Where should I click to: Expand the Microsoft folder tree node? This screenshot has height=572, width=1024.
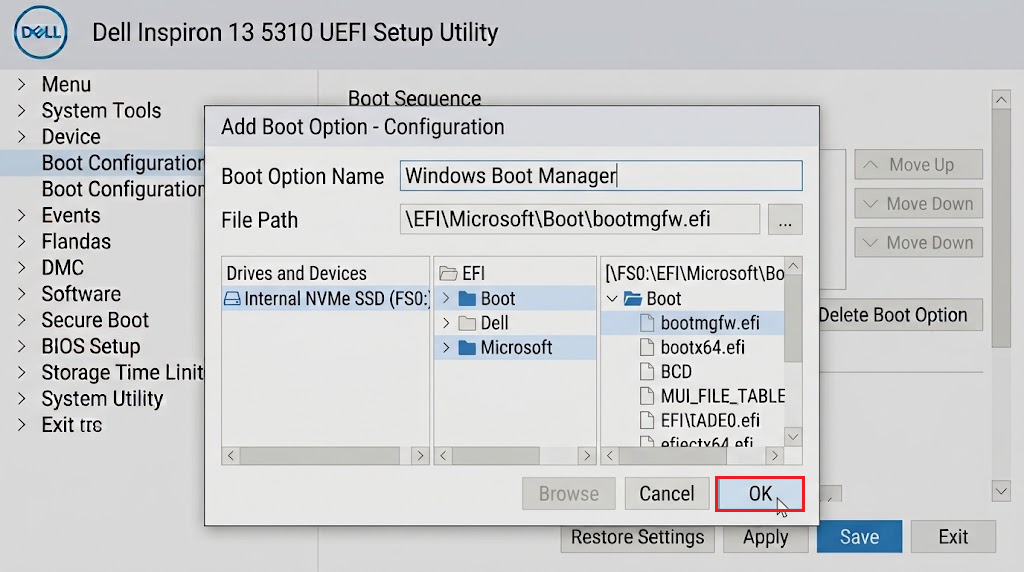(446, 347)
